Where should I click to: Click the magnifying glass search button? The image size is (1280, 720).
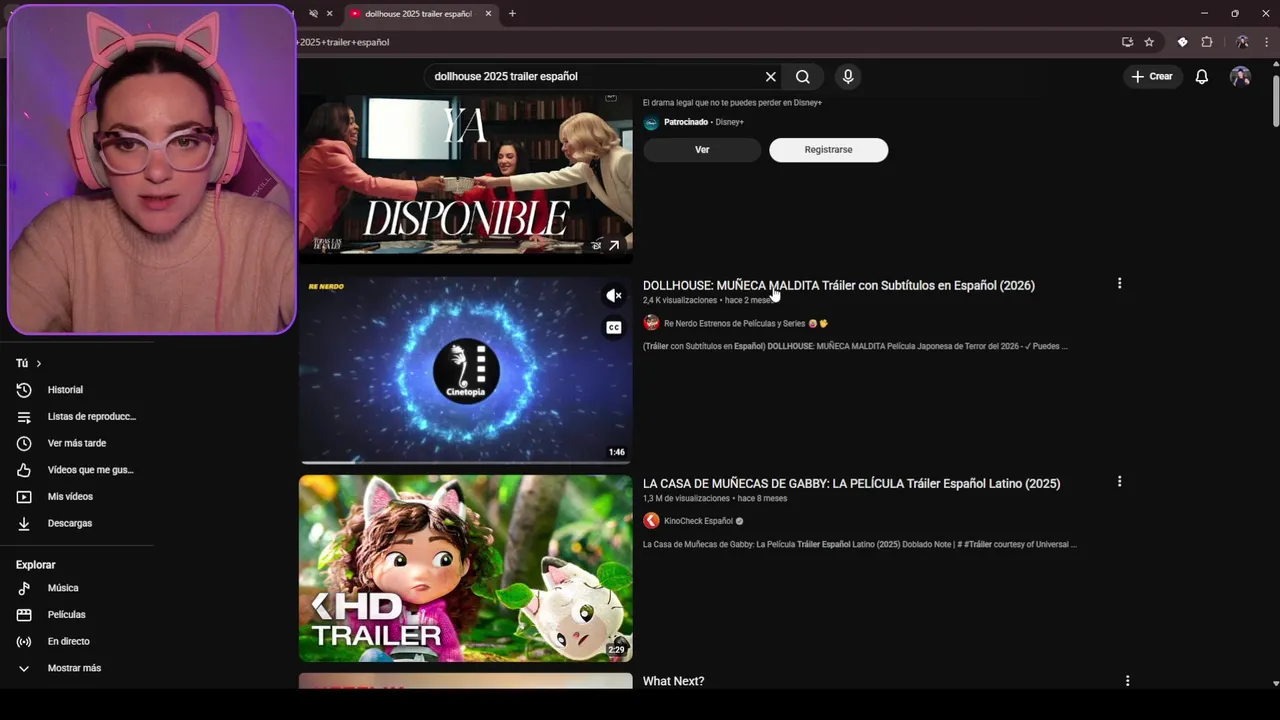(803, 77)
